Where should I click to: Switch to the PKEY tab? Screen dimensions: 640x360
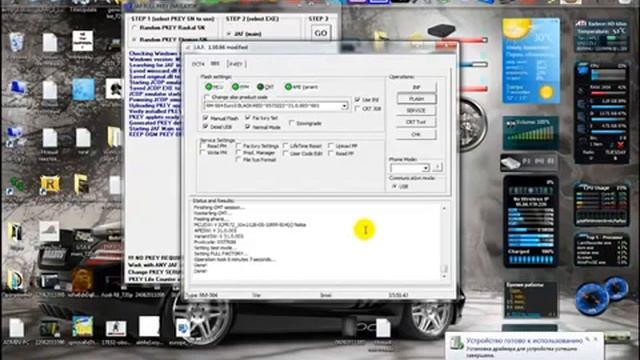[x=236, y=64]
